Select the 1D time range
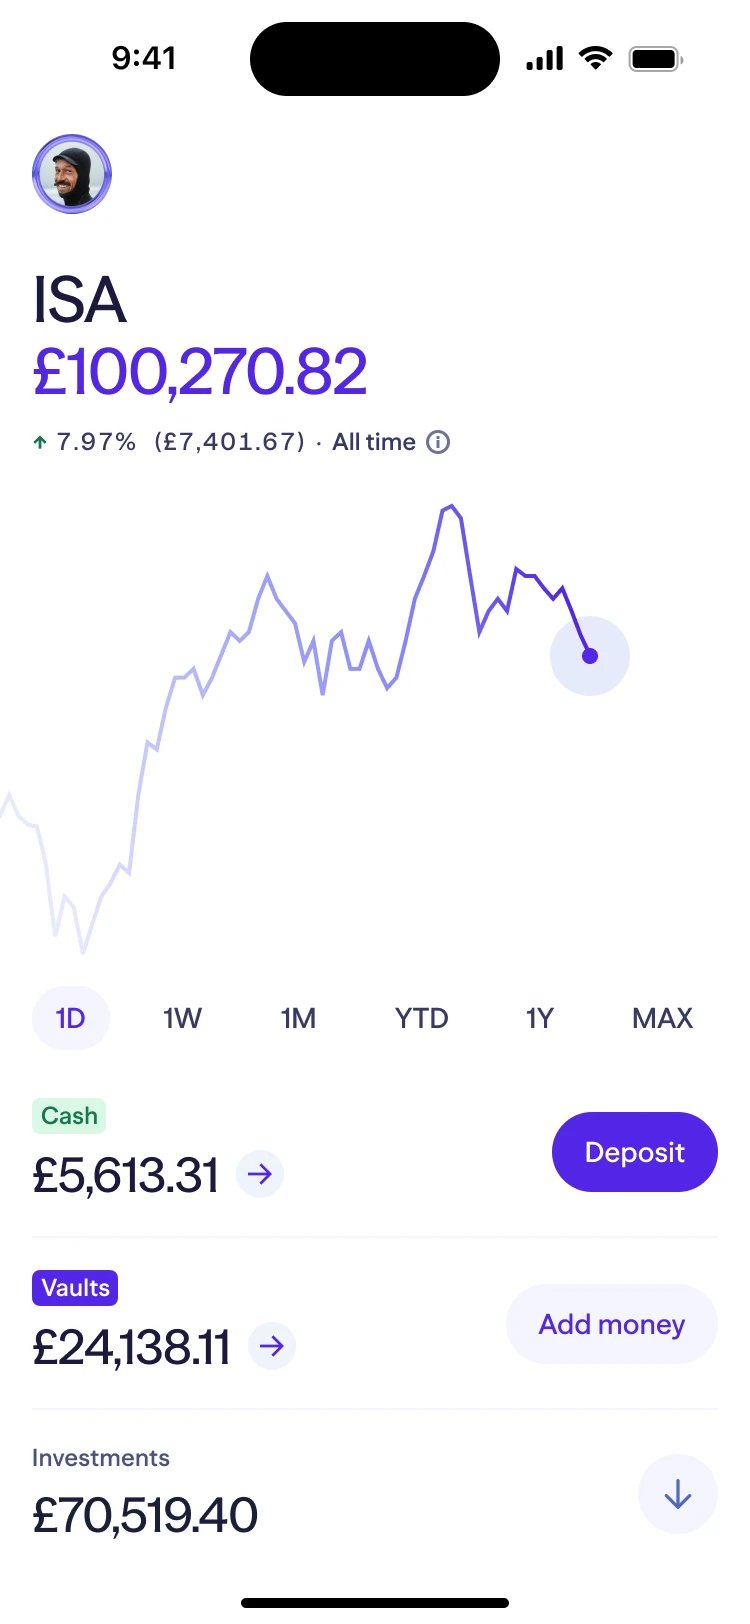Screen dimensions: 750x1624 click(71, 1018)
